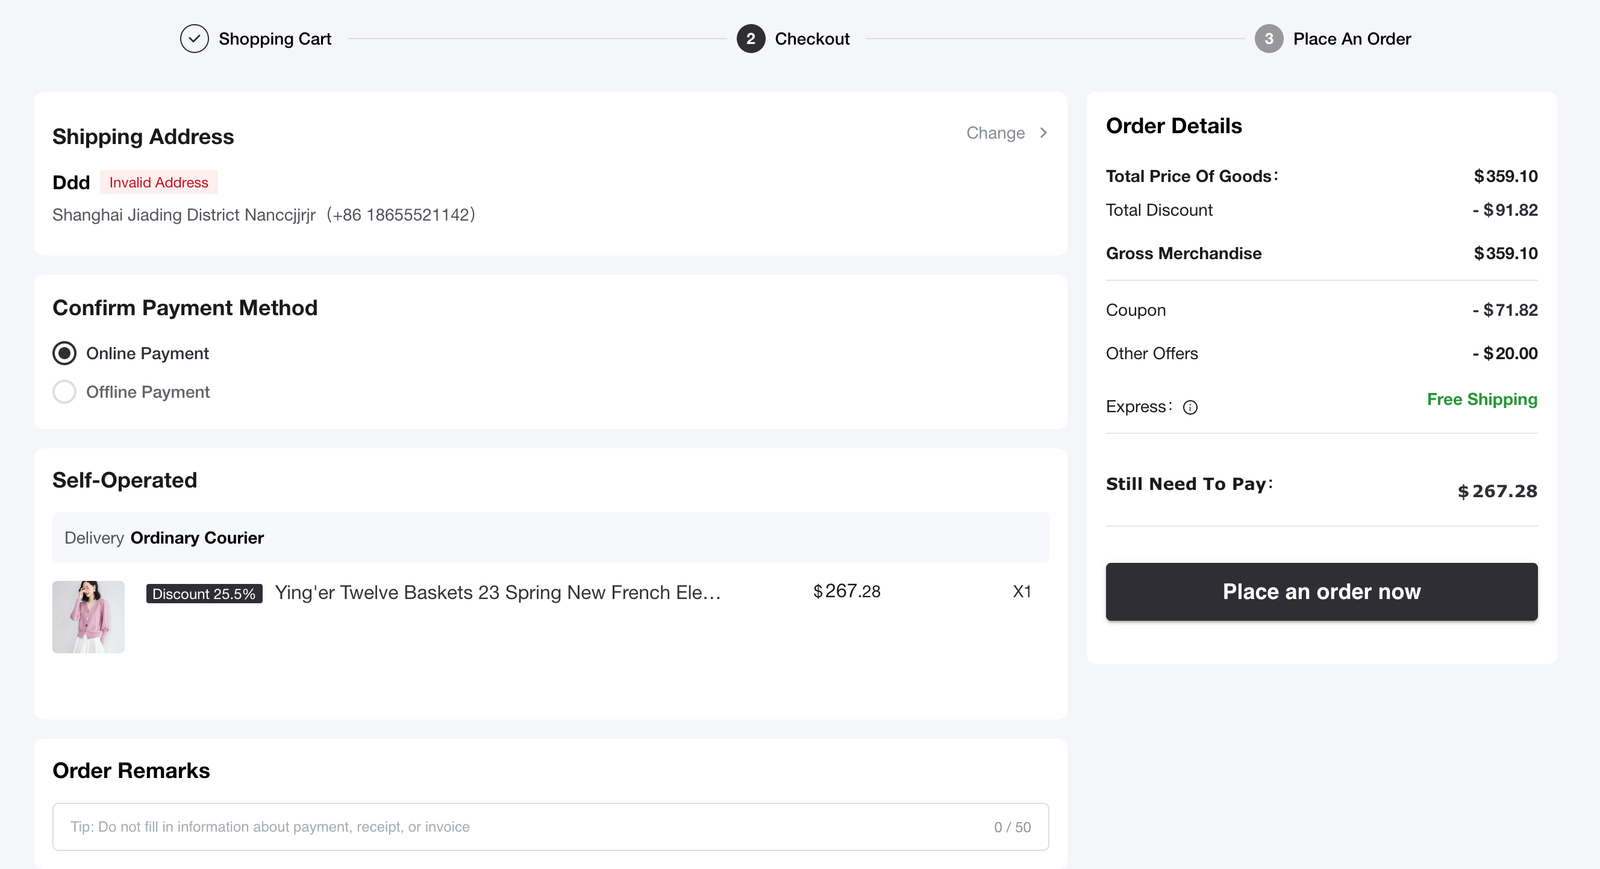
Task: Click the Express info icon
Action: [x=1190, y=407]
